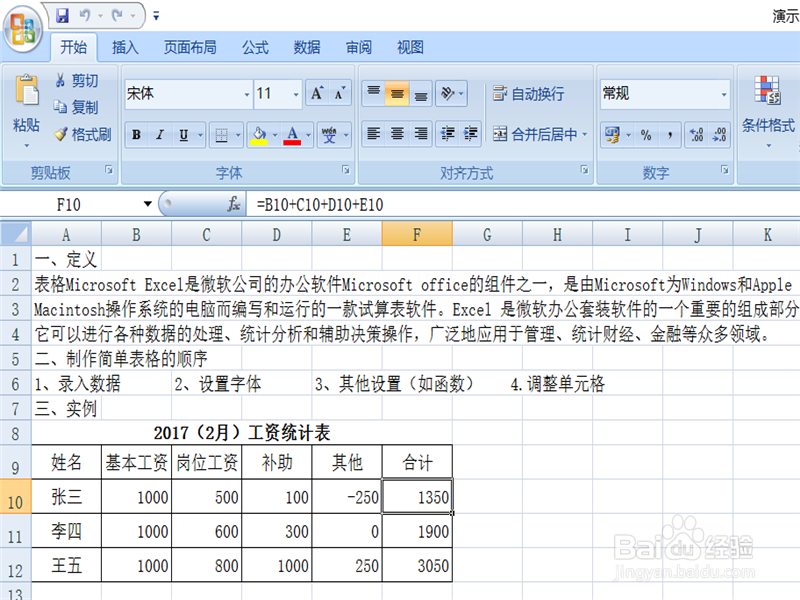Switch to the 插入 tab
This screenshot has width=800, height=600.
pos(125,47)
